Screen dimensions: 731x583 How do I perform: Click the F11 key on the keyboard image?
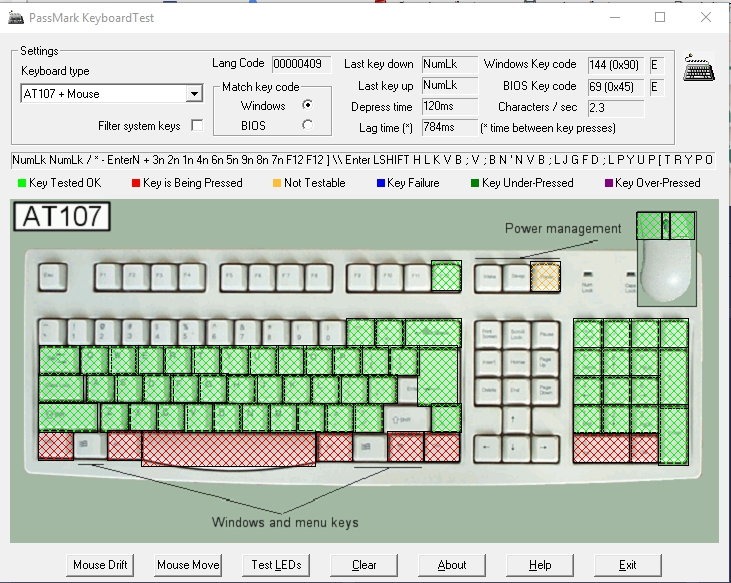coord(417,277)
